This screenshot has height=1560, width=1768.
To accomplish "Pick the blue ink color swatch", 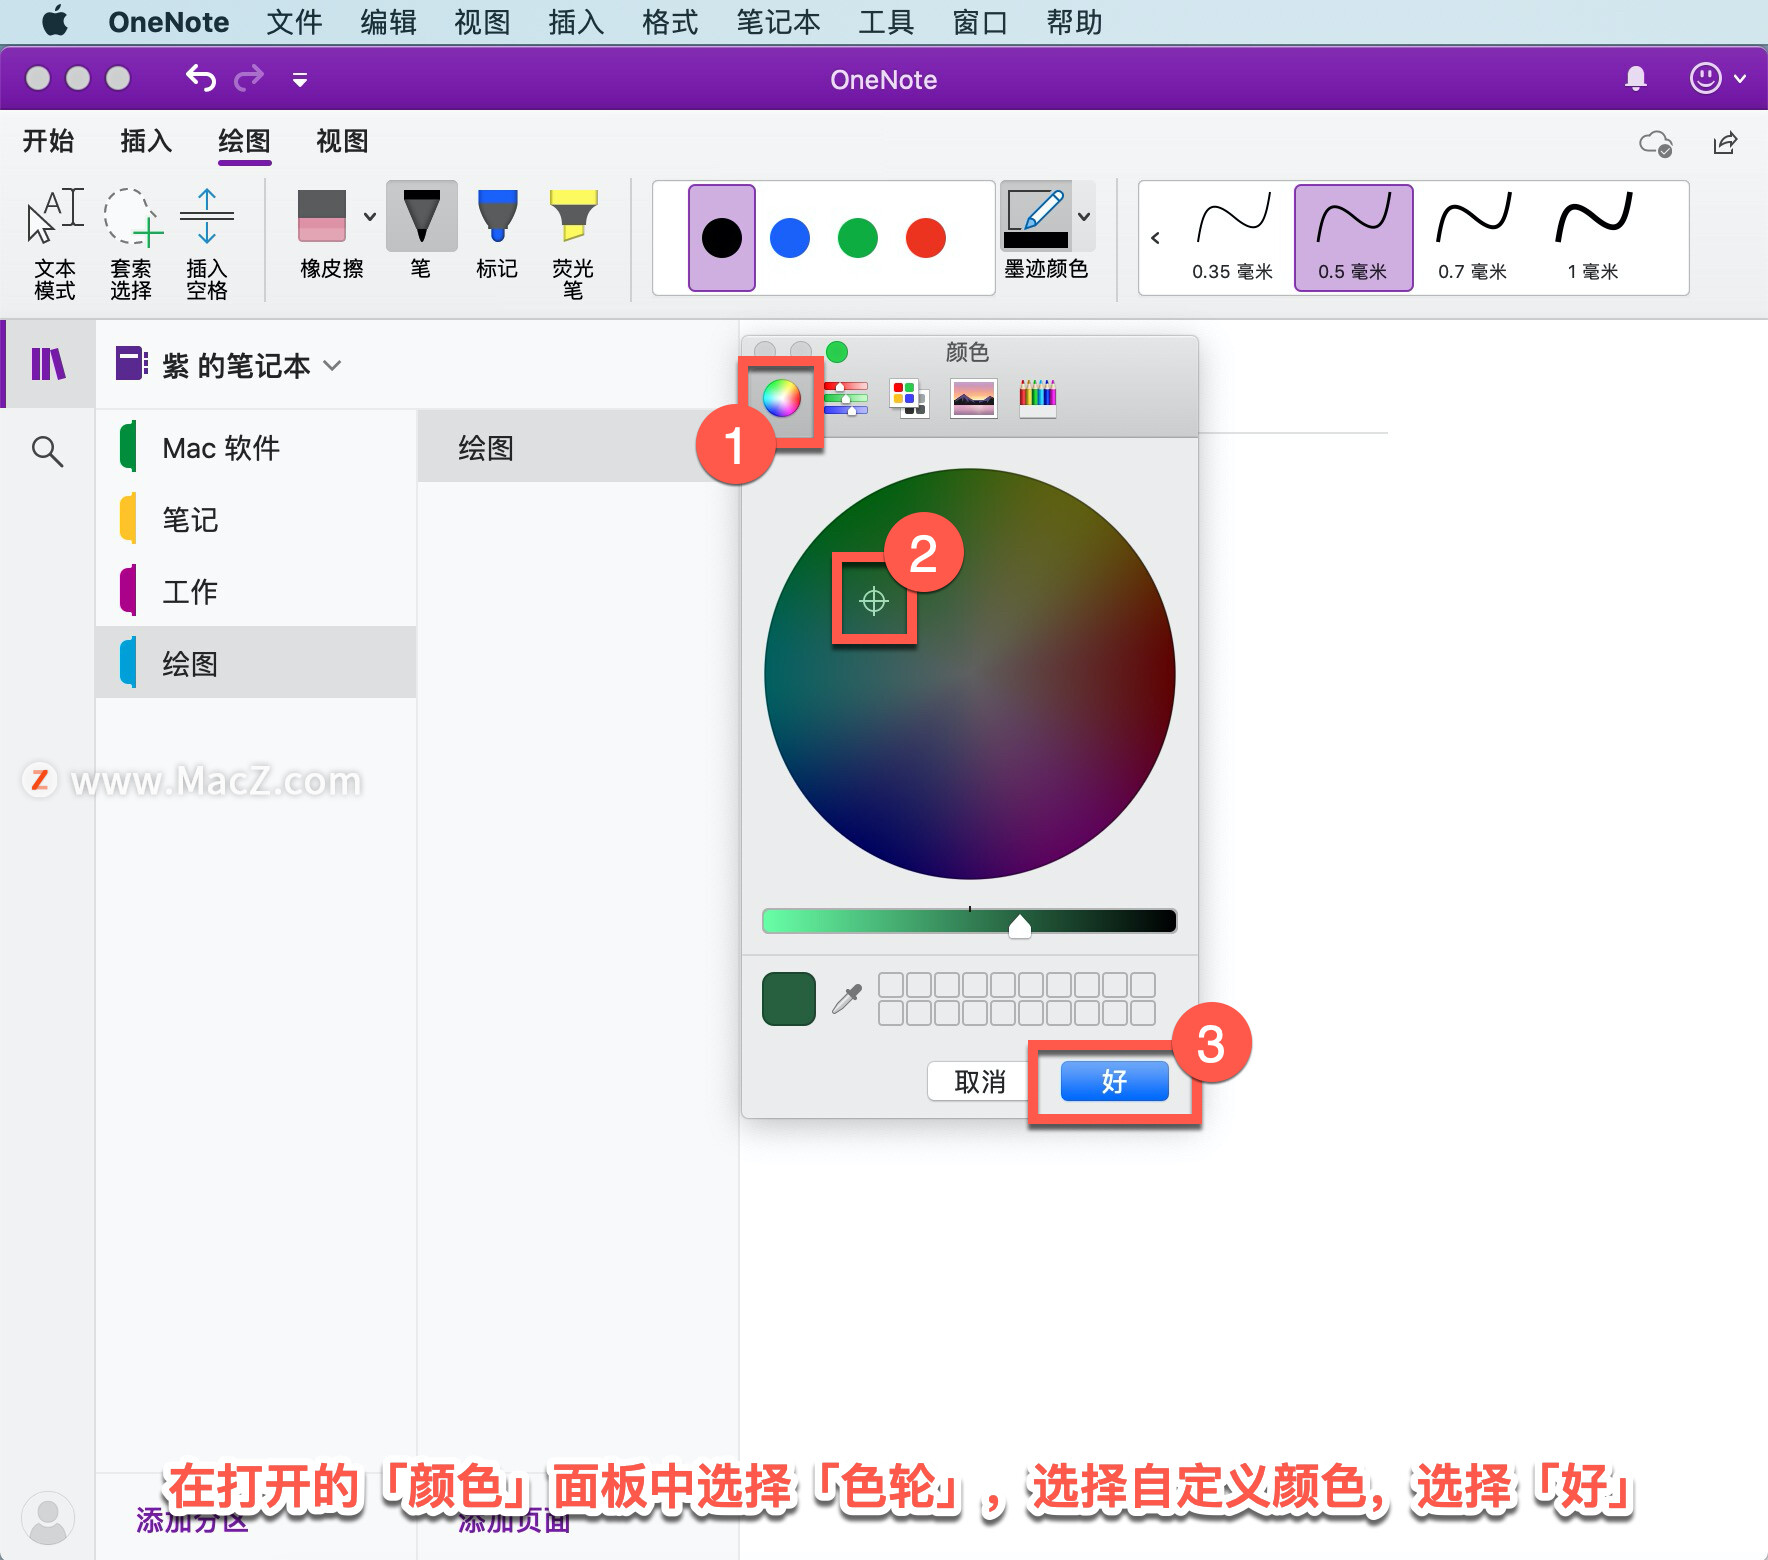I will pos(790,238).
